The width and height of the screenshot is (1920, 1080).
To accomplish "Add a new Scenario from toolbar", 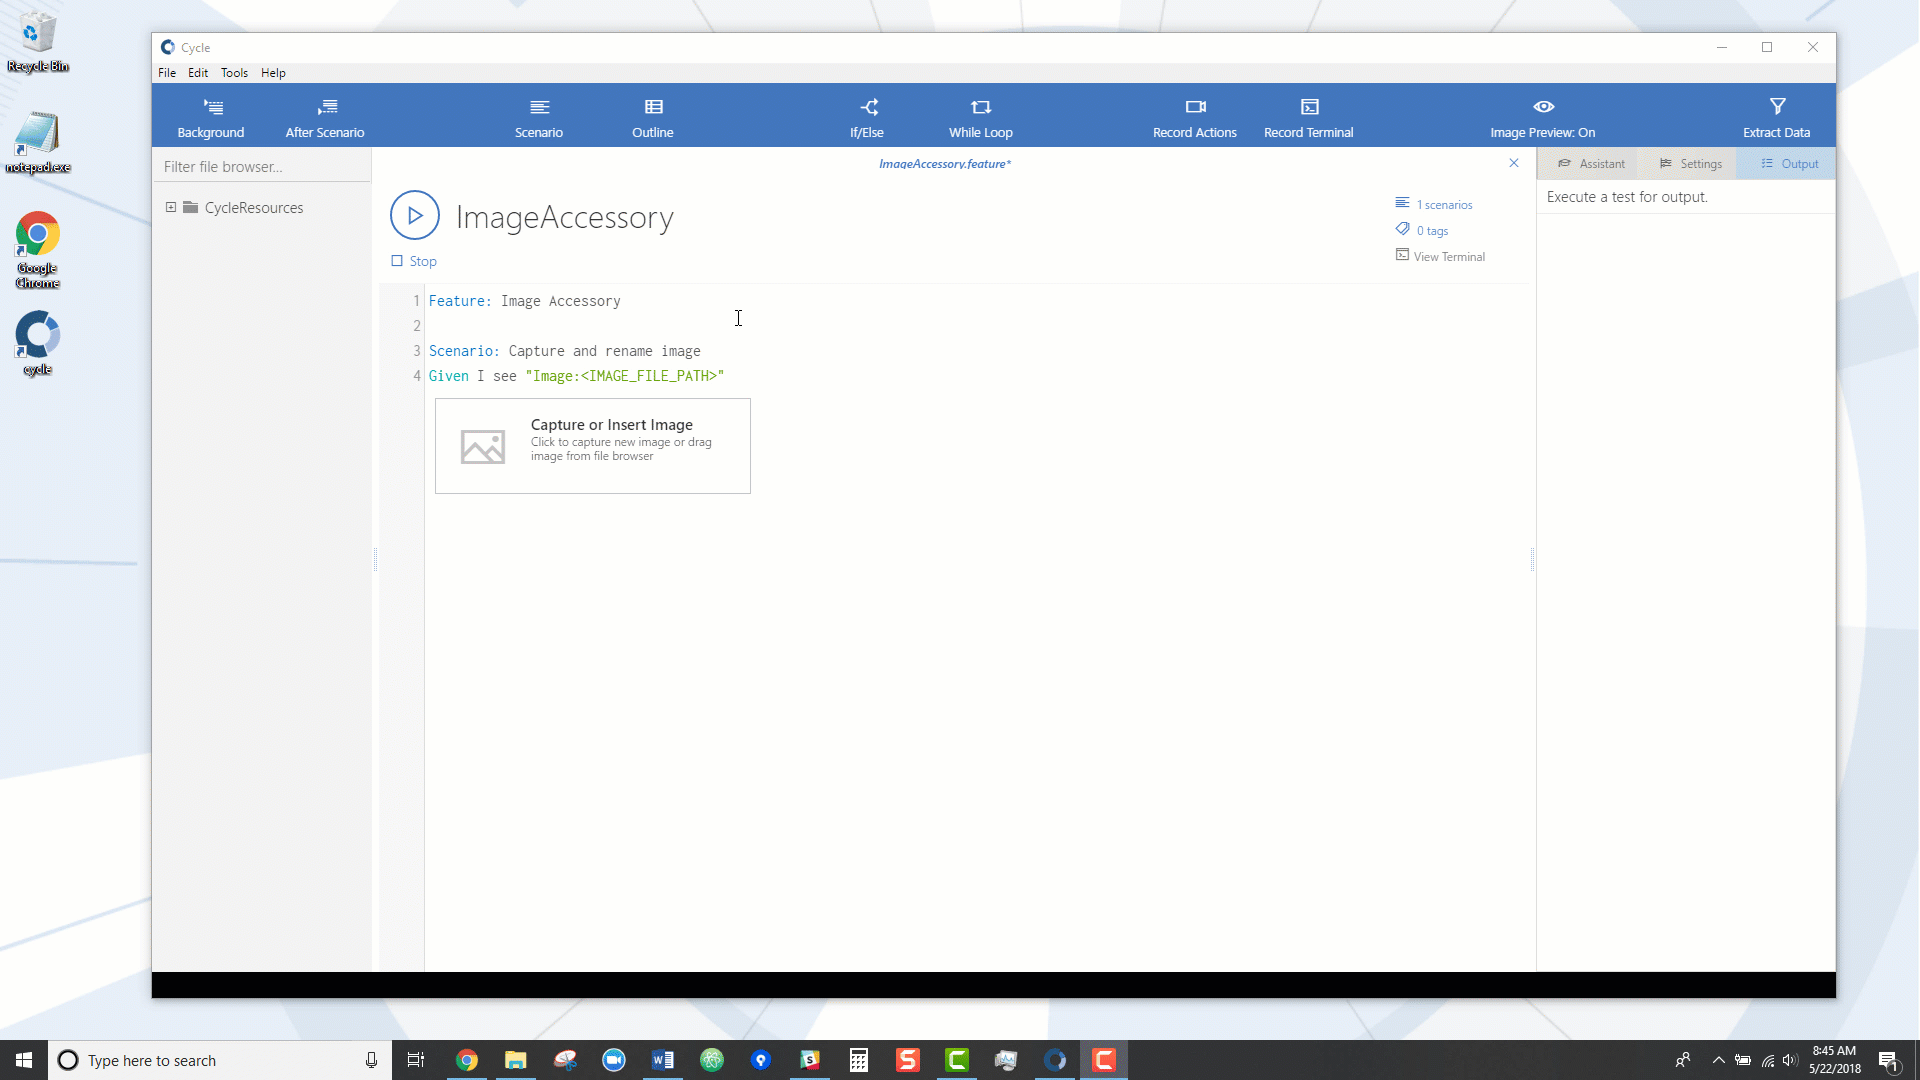I will (x=539, y=117).
